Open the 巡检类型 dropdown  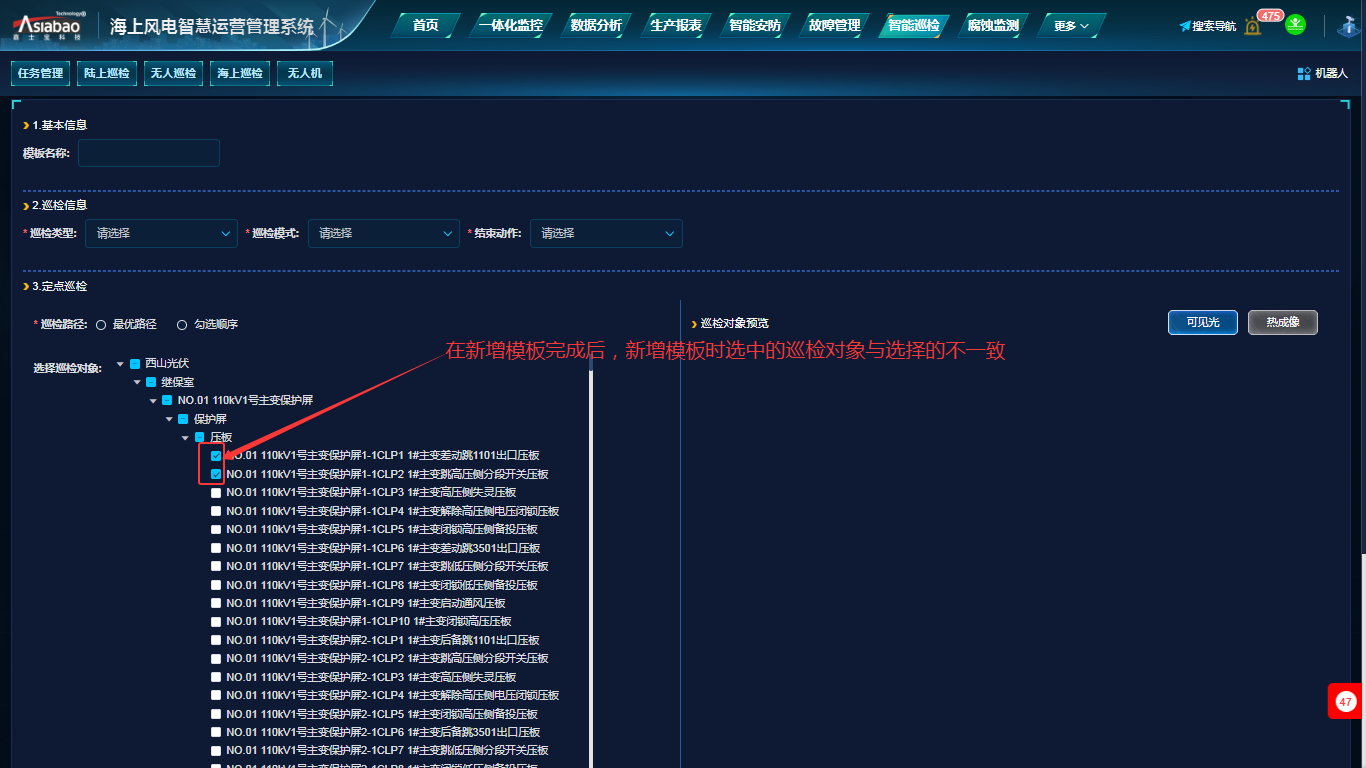(161, 233)
